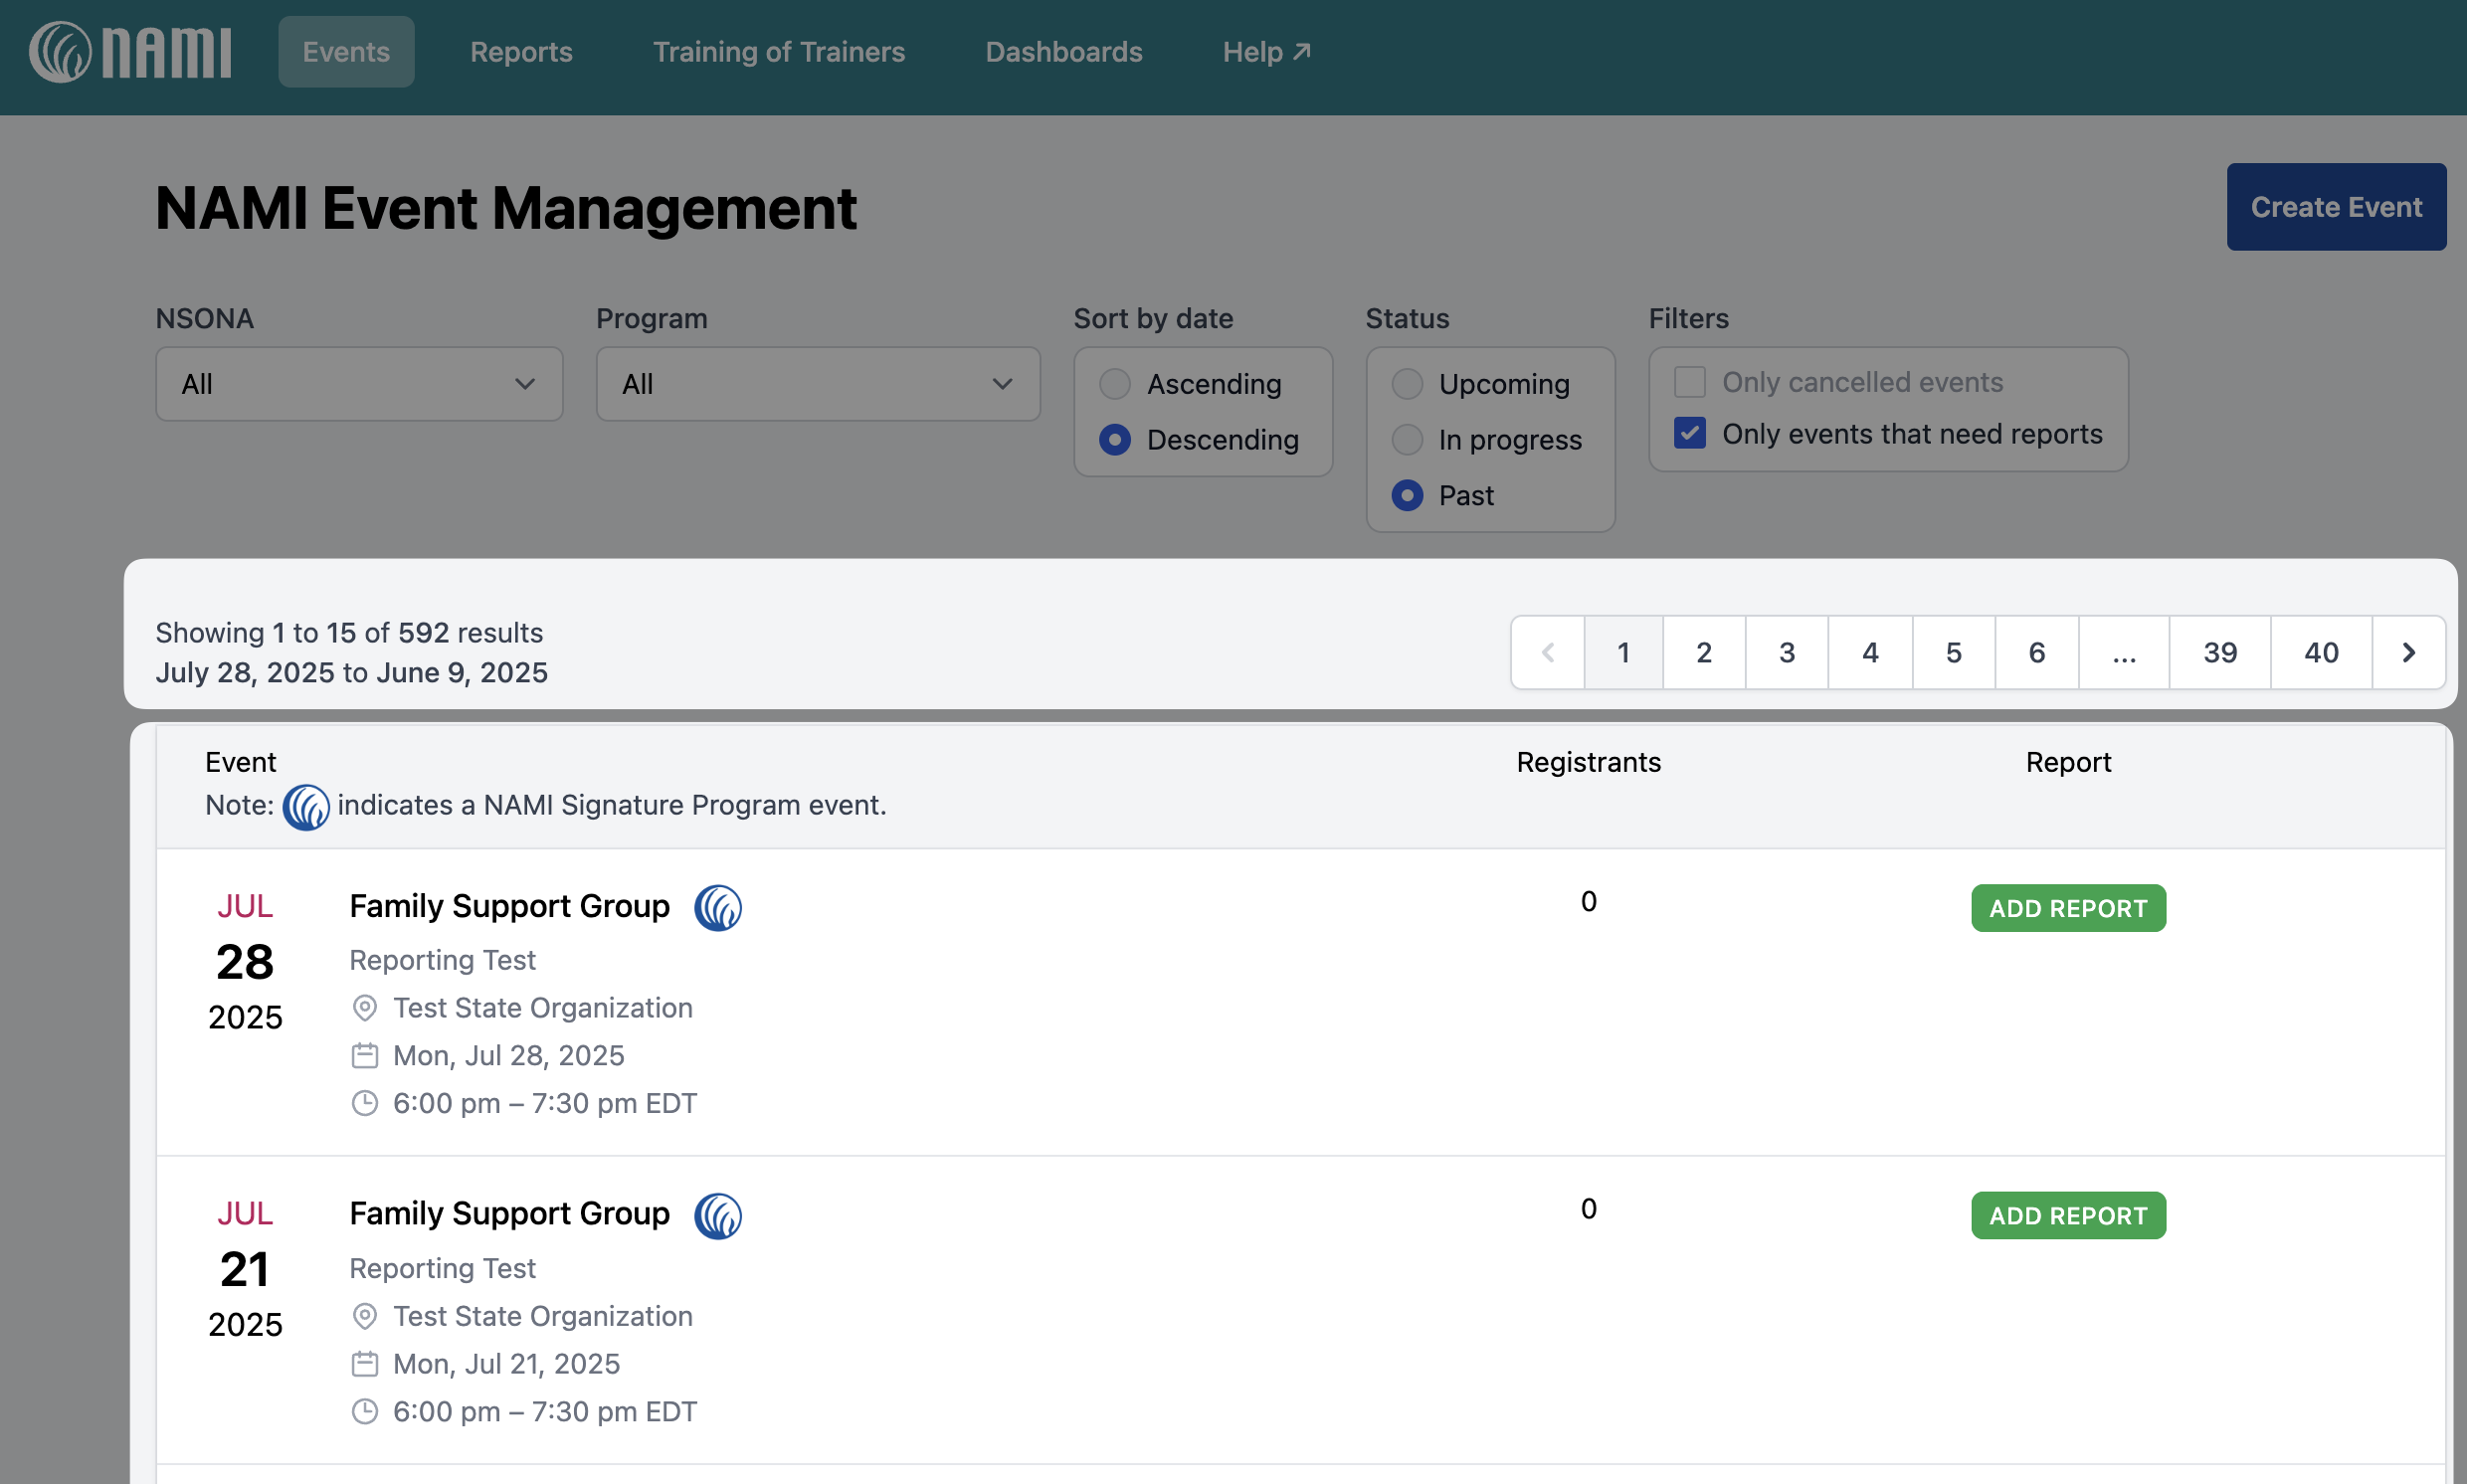
Task: Click the location pin icon on Jul 21 event
Action: (x=365, y=1316)
